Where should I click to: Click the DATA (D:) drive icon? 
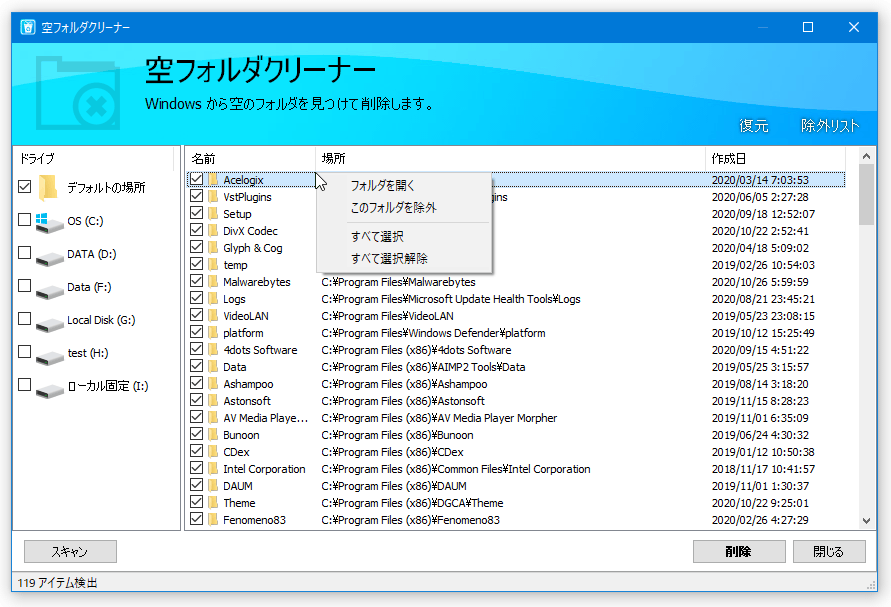49,258
